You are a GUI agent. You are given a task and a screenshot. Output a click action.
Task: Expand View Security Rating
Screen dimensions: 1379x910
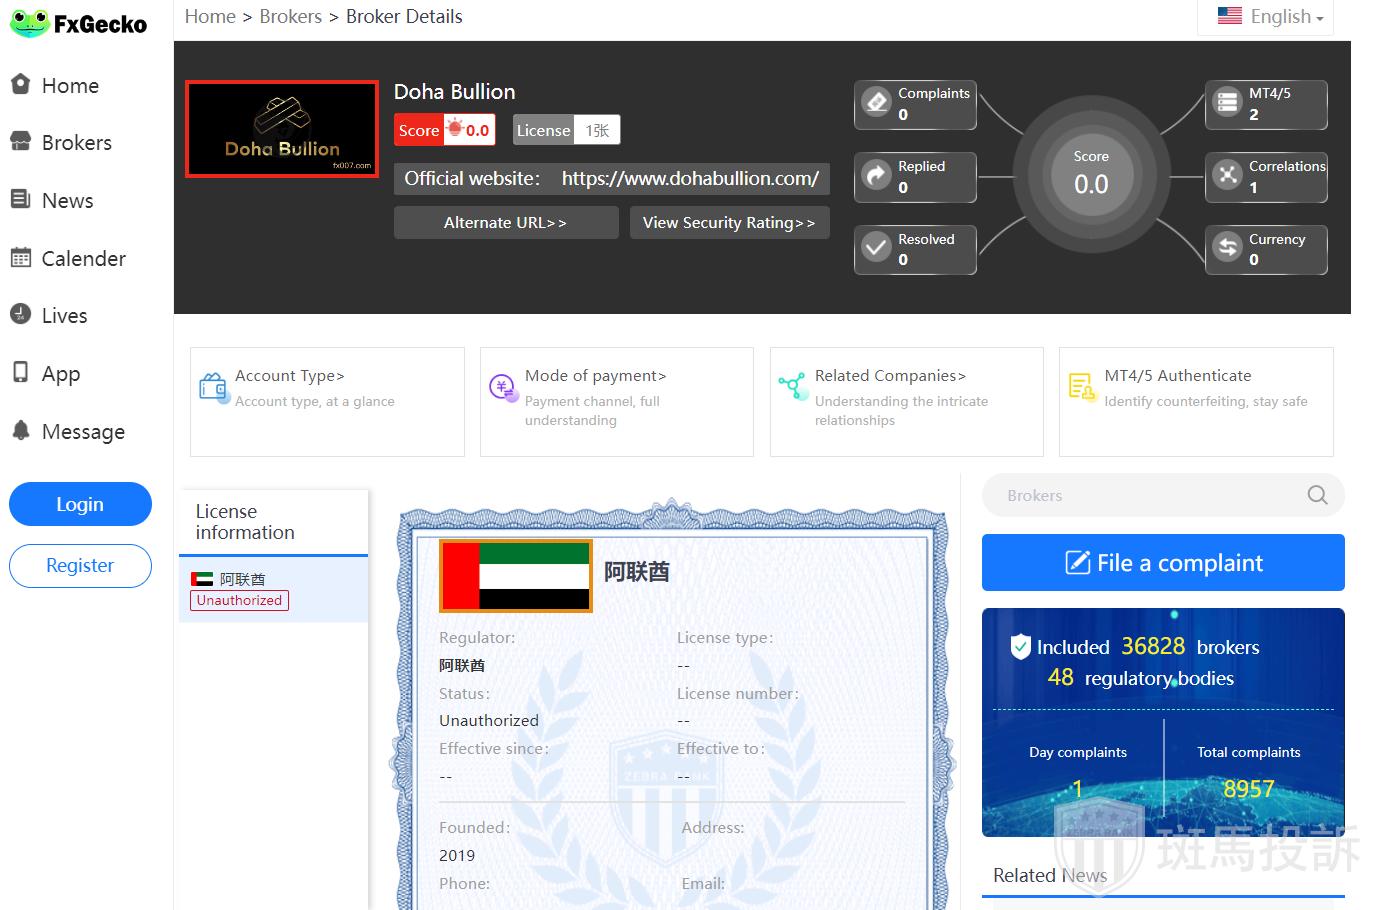tap(729, 223)
